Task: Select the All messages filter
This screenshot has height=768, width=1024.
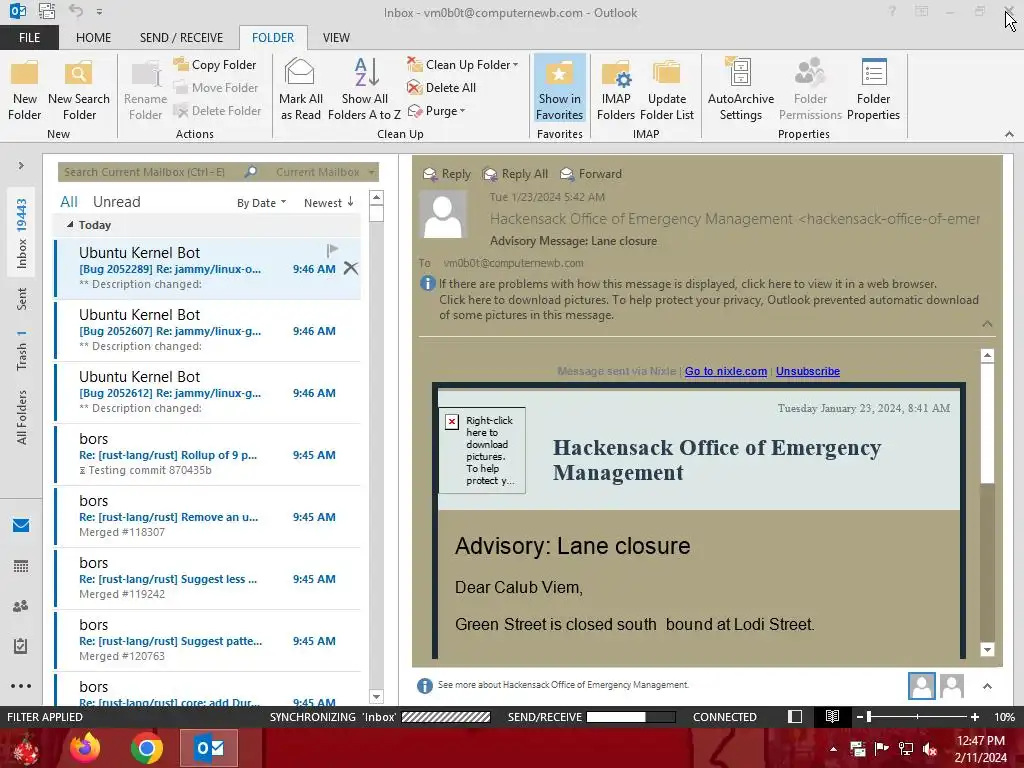Action: [69, 202]
